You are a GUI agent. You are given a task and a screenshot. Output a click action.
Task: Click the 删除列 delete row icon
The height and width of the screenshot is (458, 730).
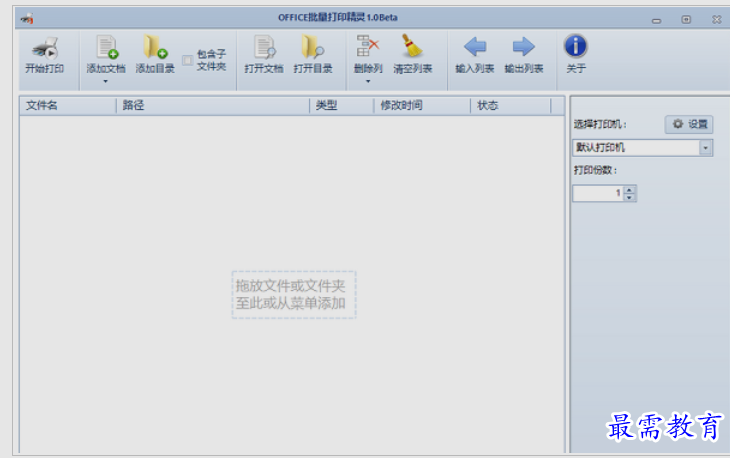(x=368, y=46)
